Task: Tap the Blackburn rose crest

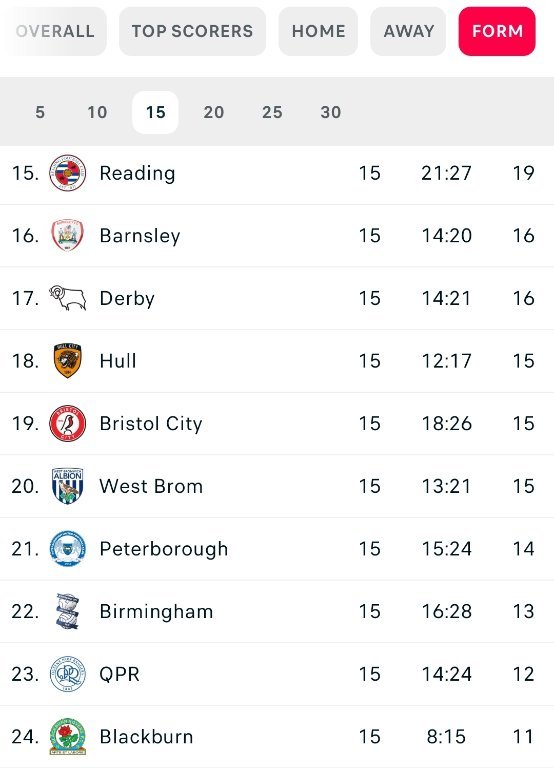Action: coord(68,737)
